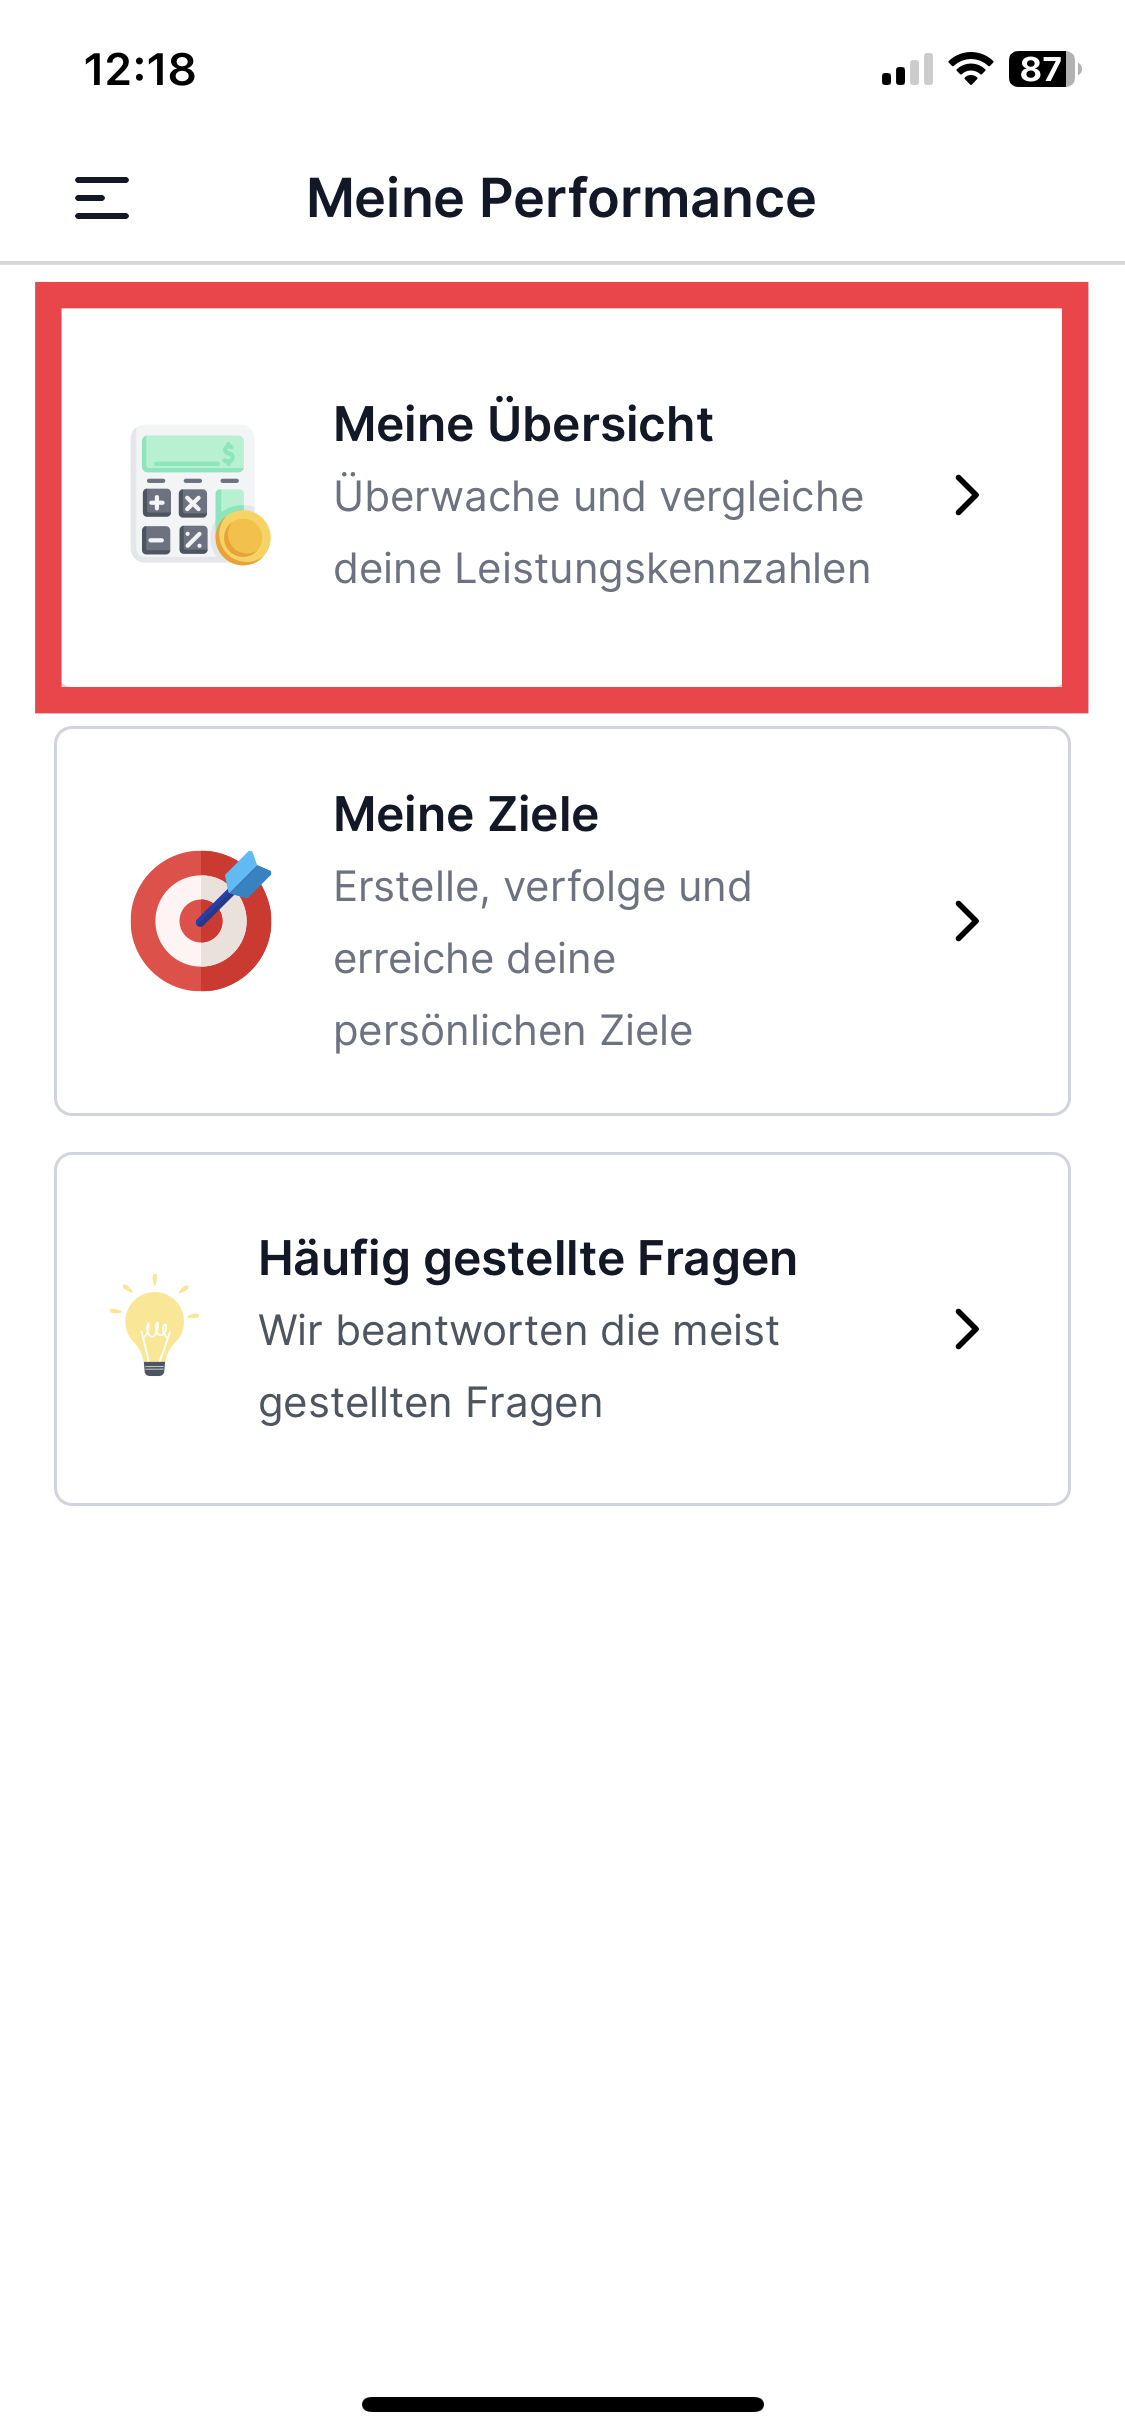The height and width of the screenshot is (2436, 1125).
Task: Tap the battery indicator in status bar
Action: [1044, 70]
